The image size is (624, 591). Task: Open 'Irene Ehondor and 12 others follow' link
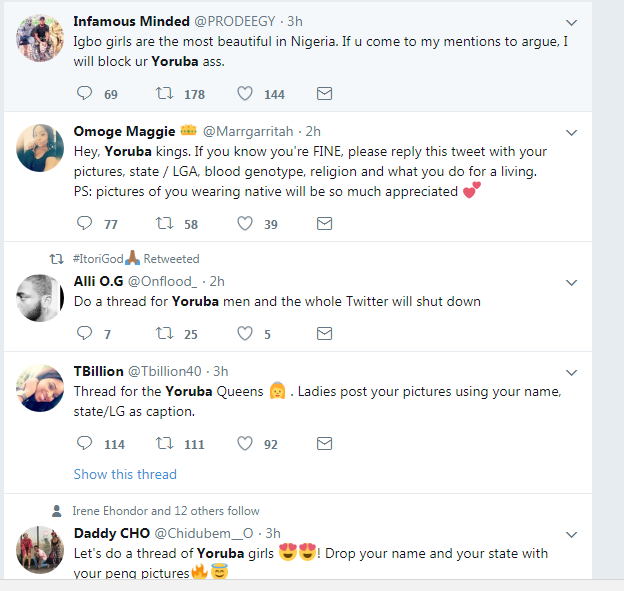(x=166, y=511)
